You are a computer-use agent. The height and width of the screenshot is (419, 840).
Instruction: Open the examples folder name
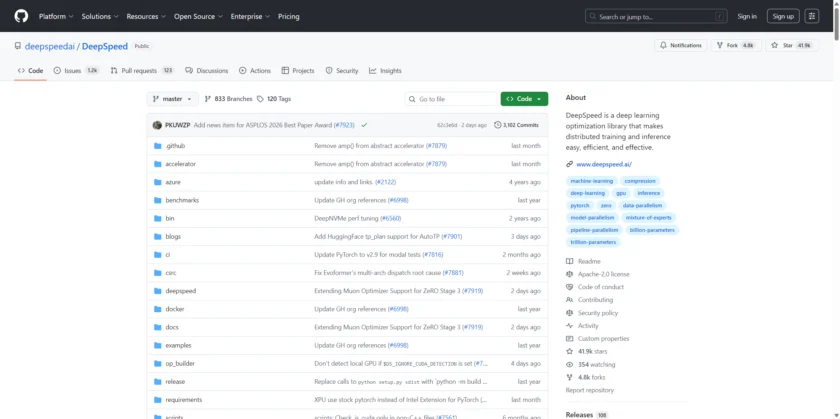click(178, 346)
